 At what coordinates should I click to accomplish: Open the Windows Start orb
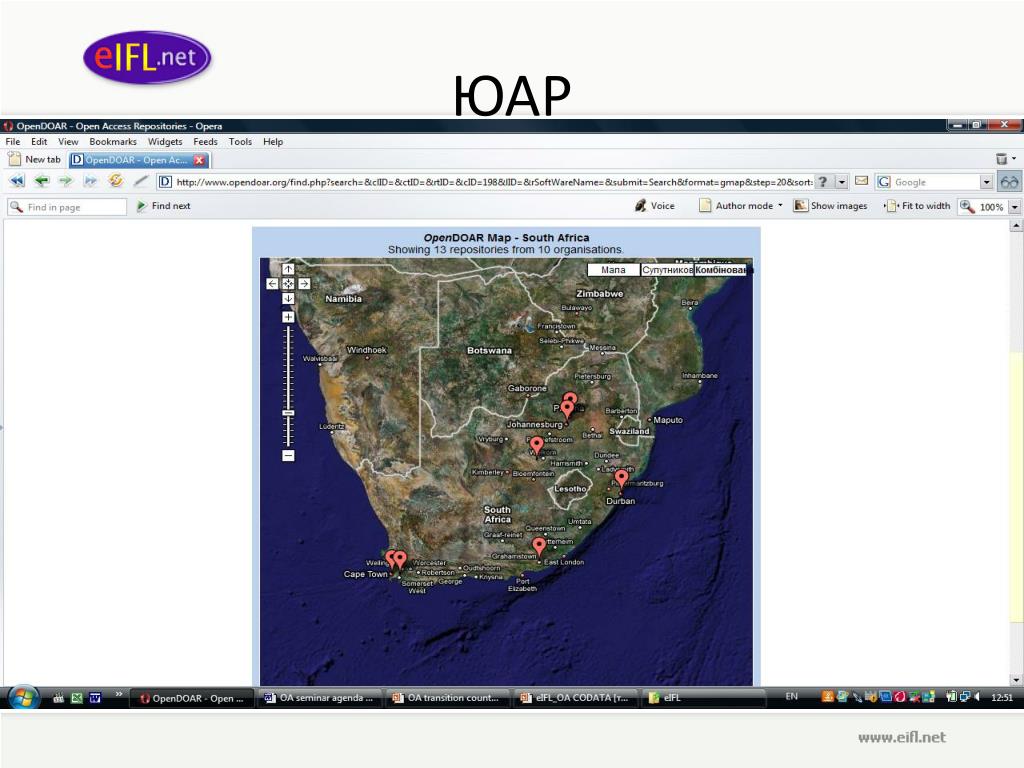coord(24,697)
